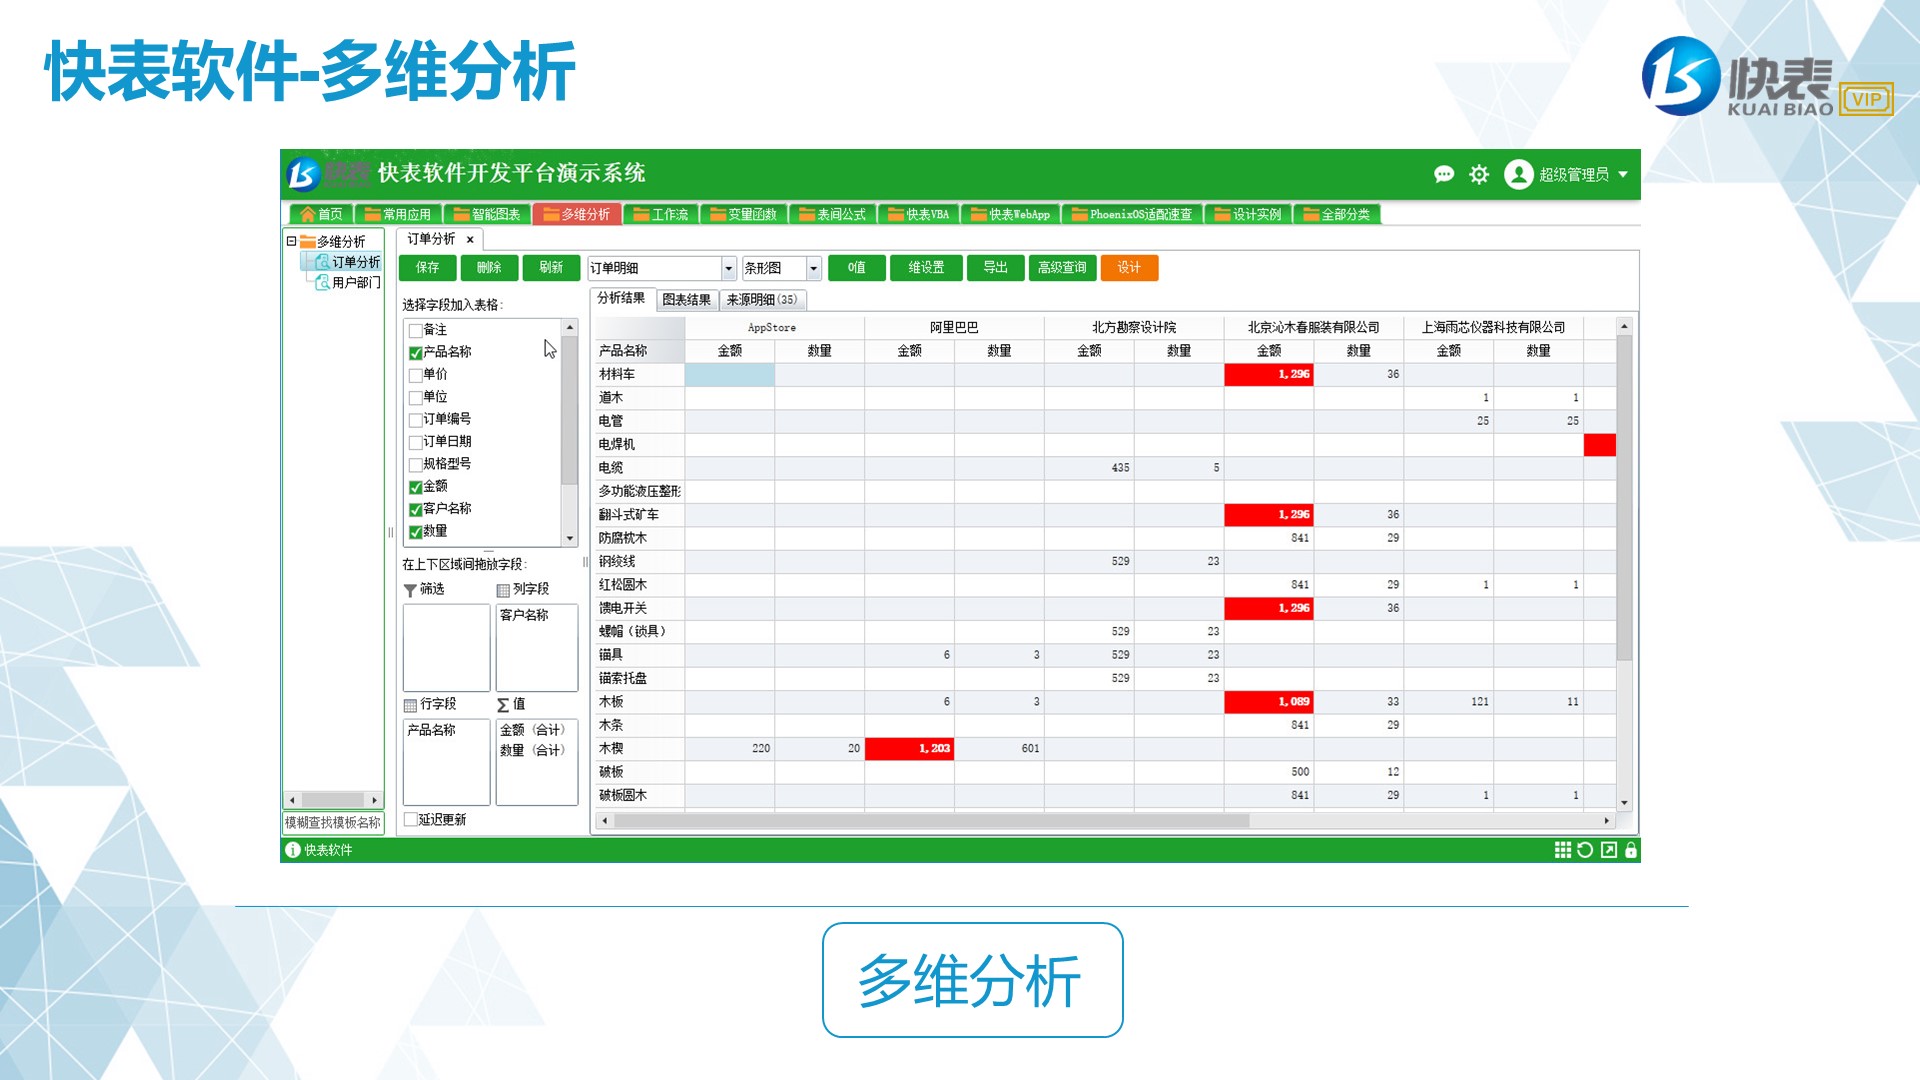
Task: Click the orange 设计 button
Action: point(1129,268)
